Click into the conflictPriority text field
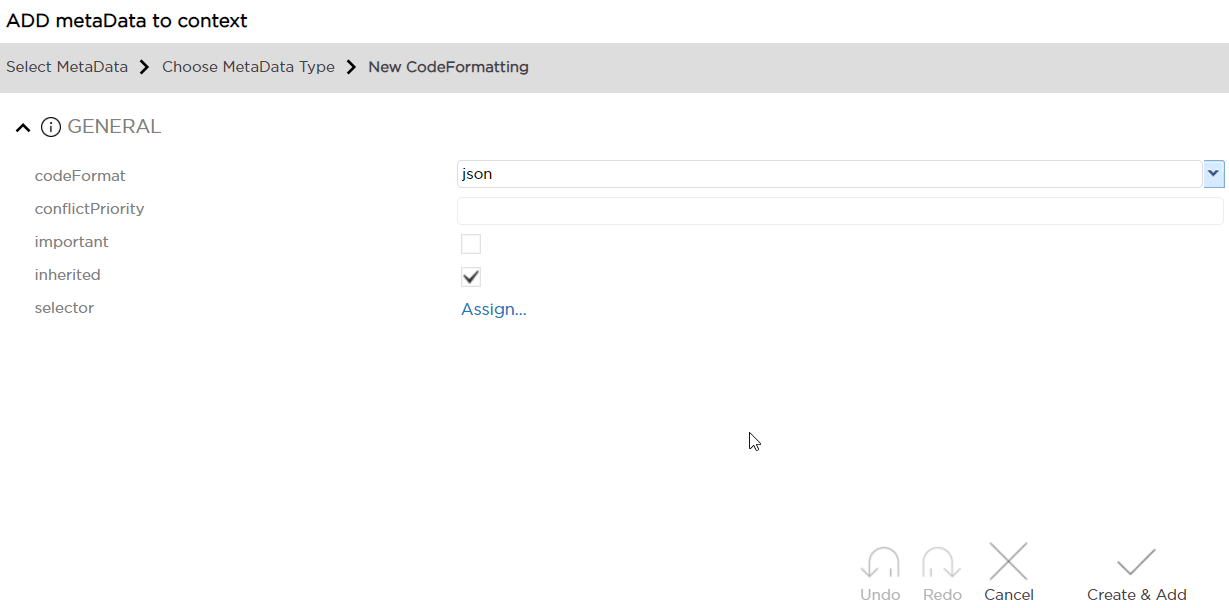The image size is (1229, 608). coord(839,211)
